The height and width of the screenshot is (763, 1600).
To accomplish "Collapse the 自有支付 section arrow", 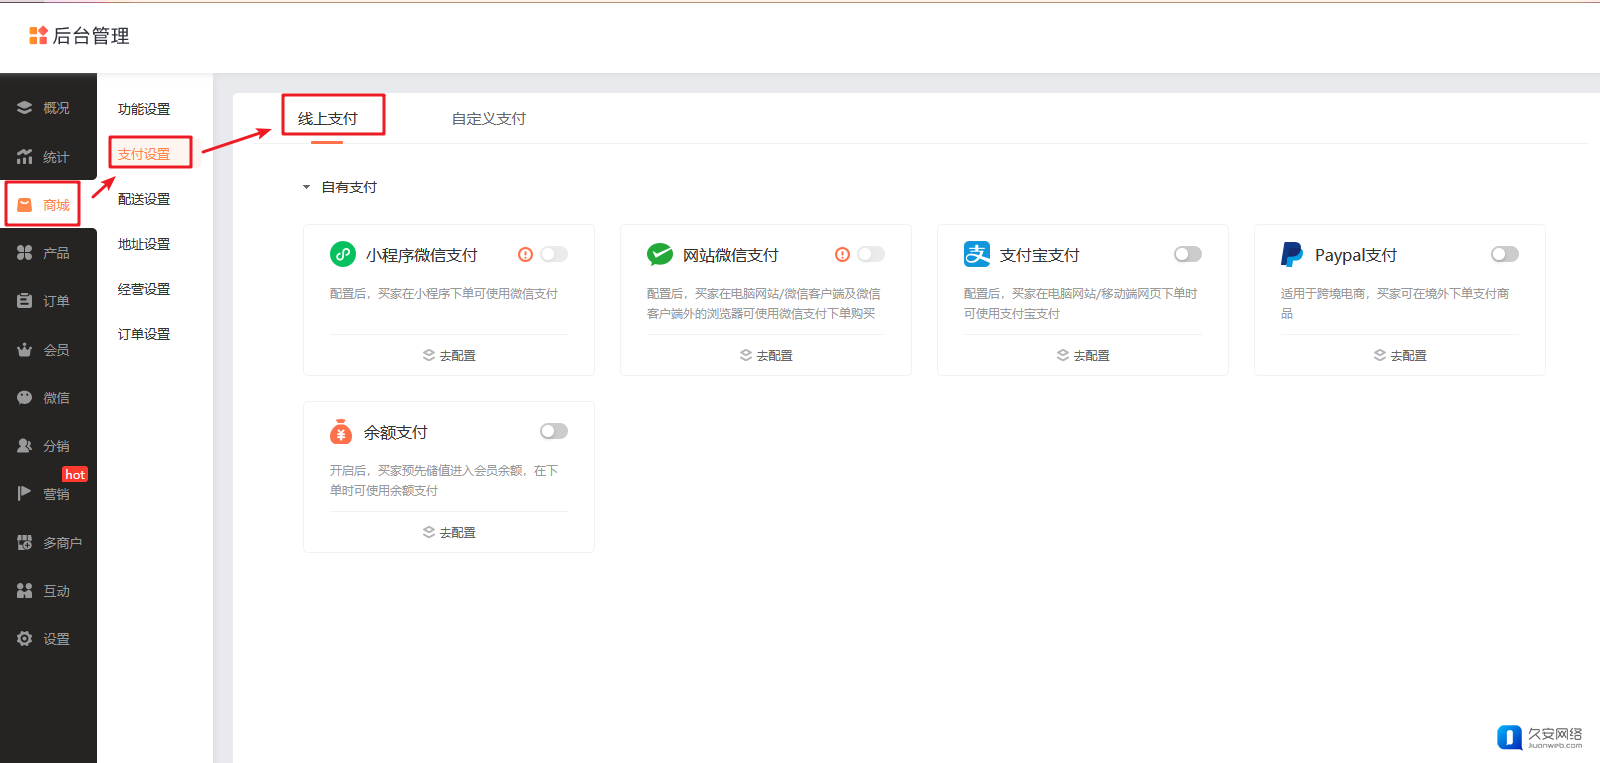I will (x=307, y=187).
